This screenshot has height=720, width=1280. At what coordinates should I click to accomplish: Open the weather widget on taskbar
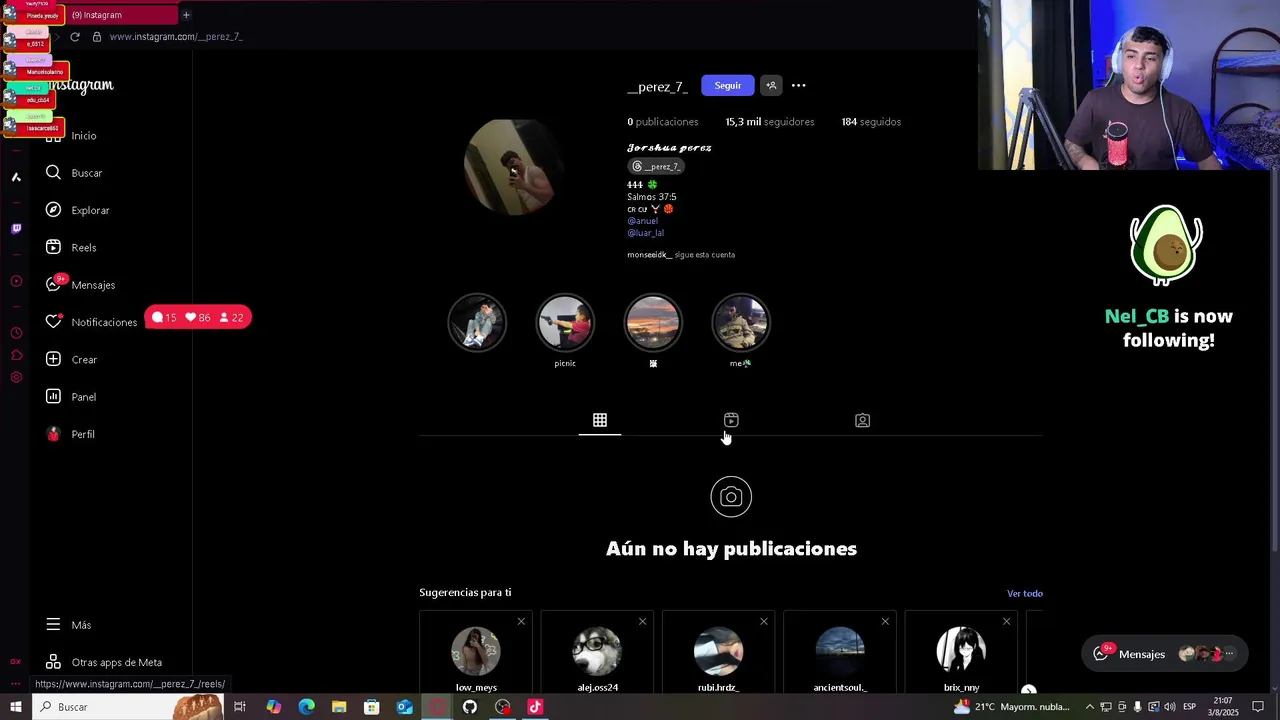tap(1012, 707)
